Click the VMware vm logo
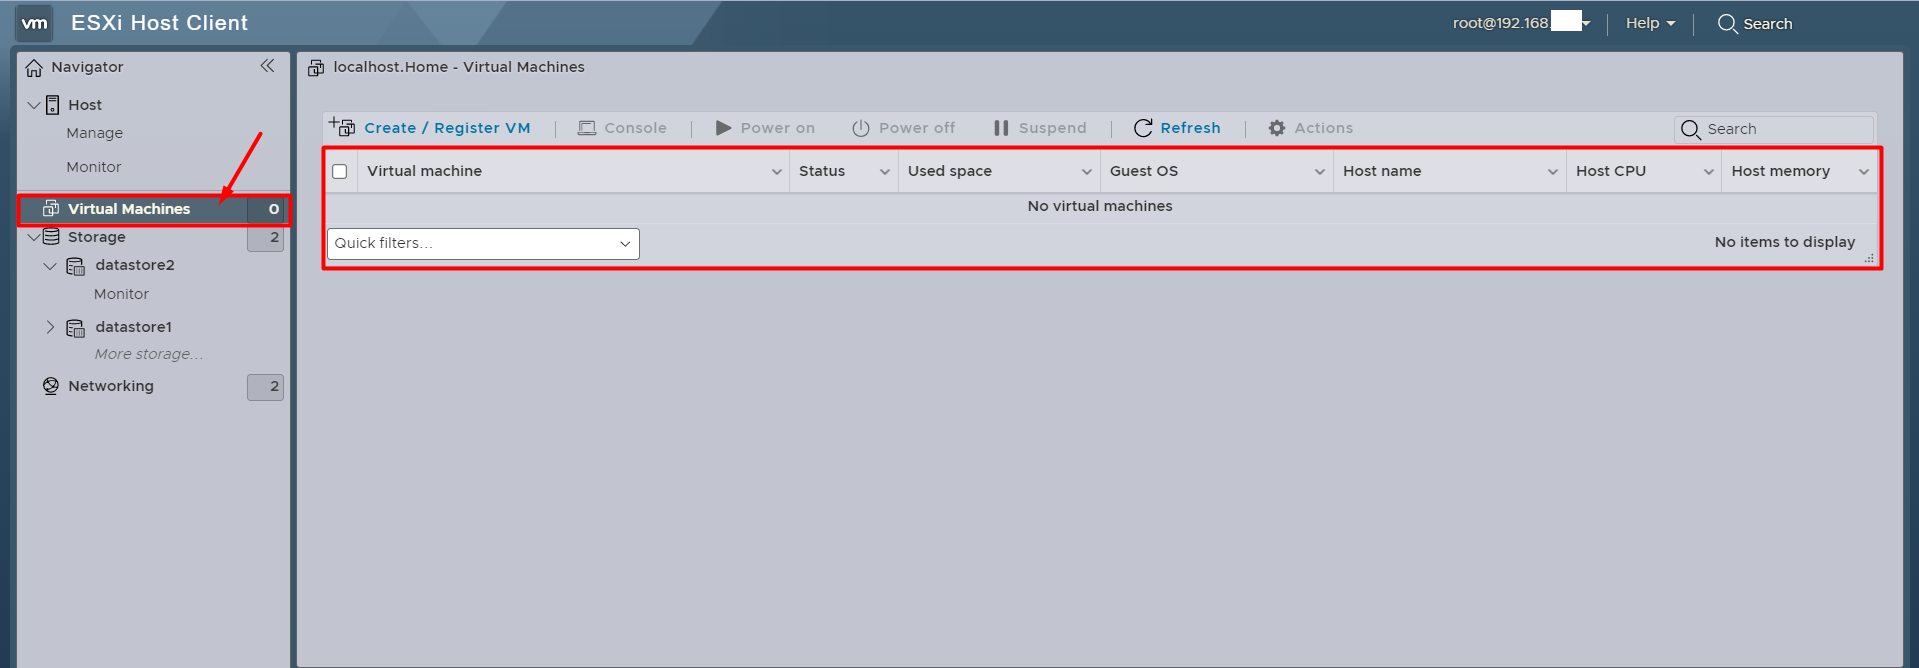1919x668 pixels. coord(35,23)
